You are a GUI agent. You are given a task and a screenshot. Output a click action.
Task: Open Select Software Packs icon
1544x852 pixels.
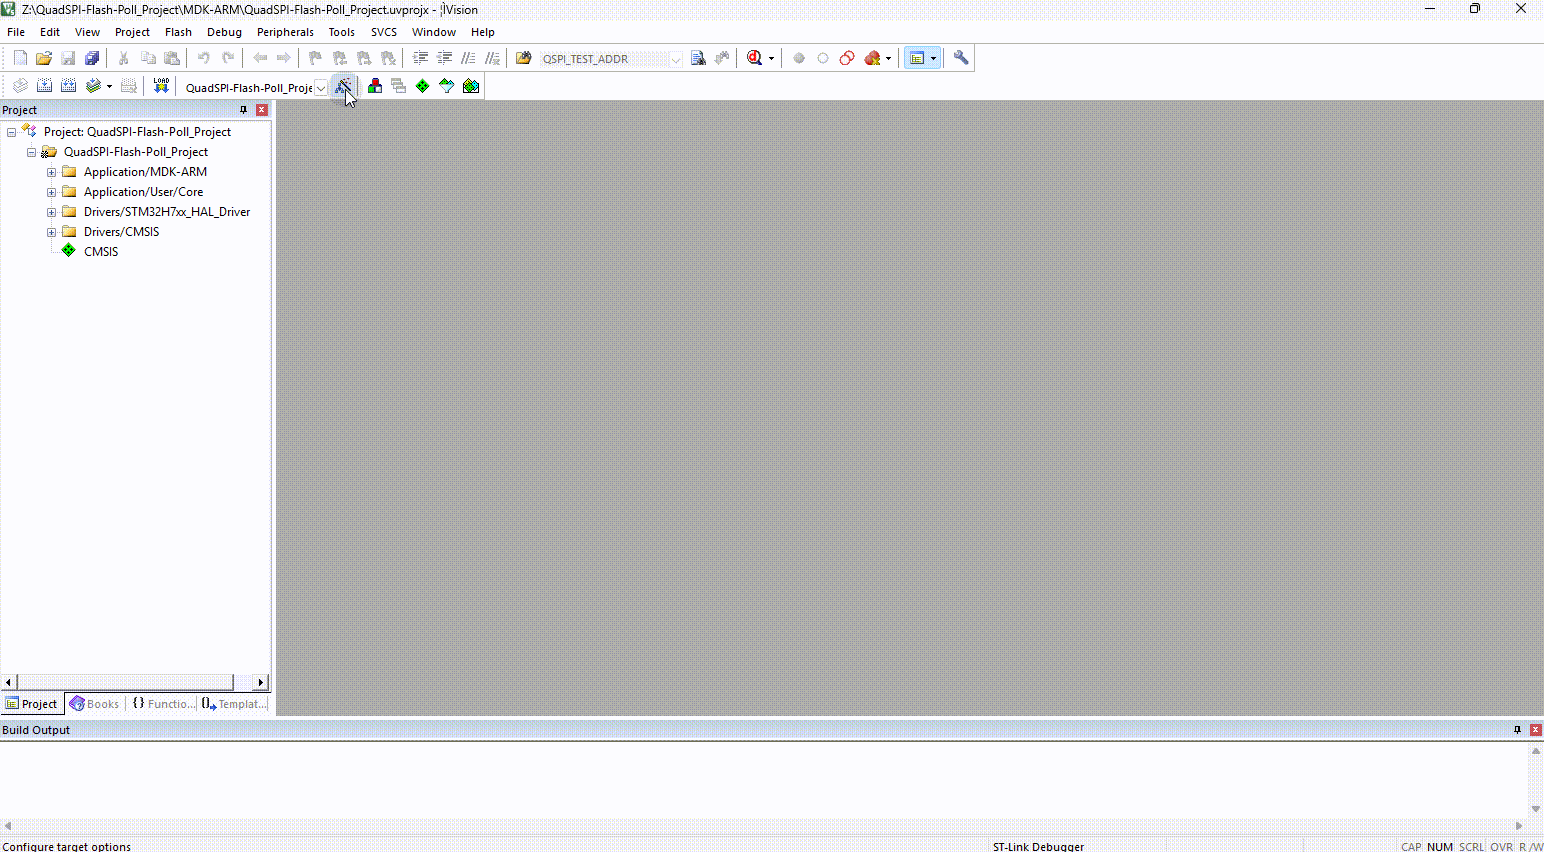(x=447, y=86)
